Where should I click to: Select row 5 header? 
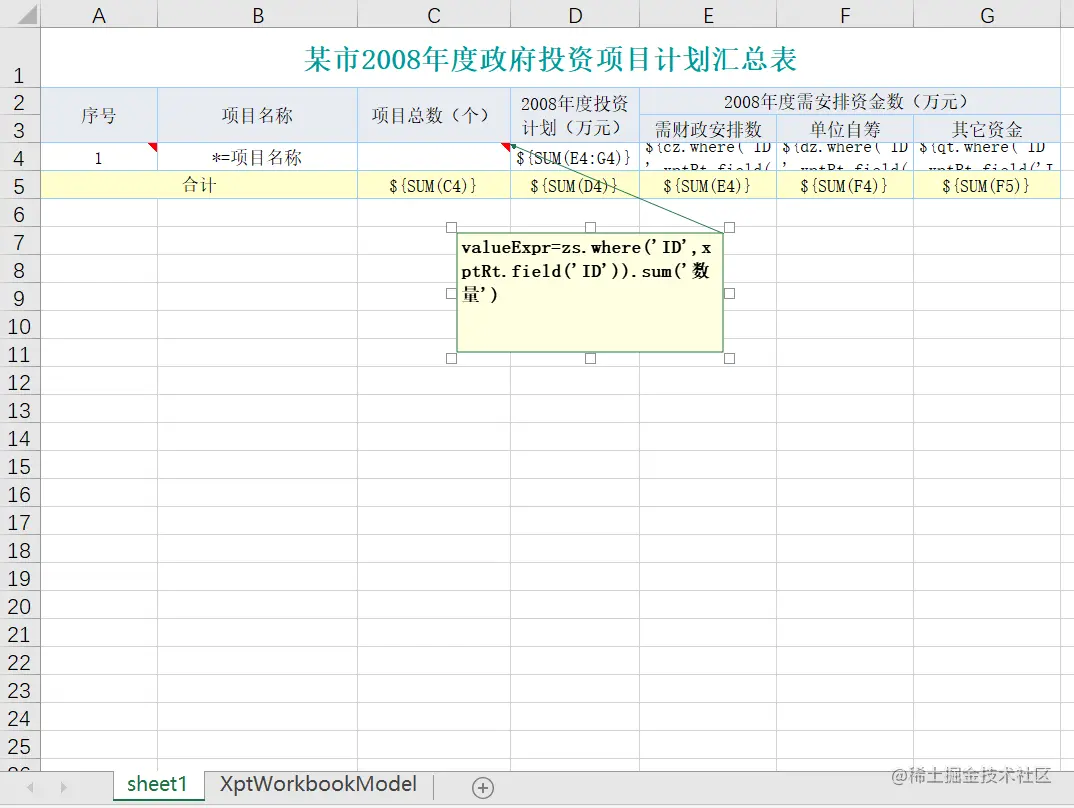point(19,186)
